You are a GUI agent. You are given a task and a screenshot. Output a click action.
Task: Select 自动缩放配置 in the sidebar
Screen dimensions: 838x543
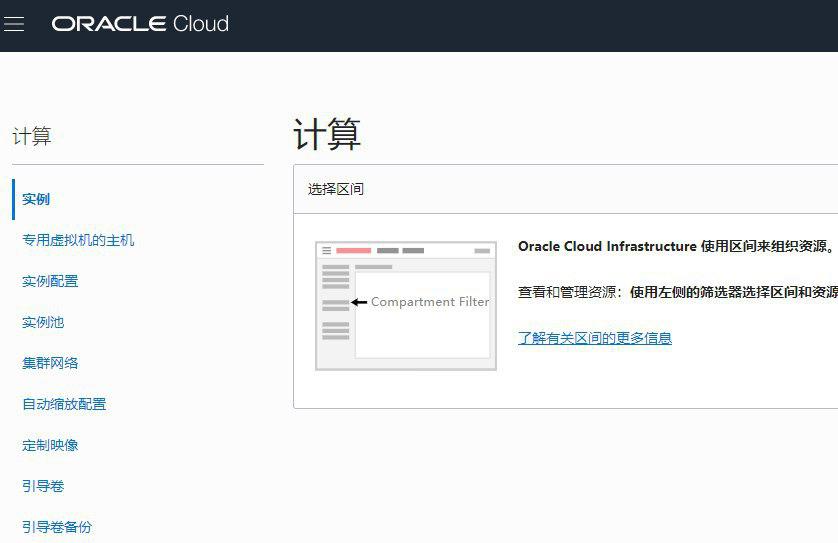tap(64, 404)
